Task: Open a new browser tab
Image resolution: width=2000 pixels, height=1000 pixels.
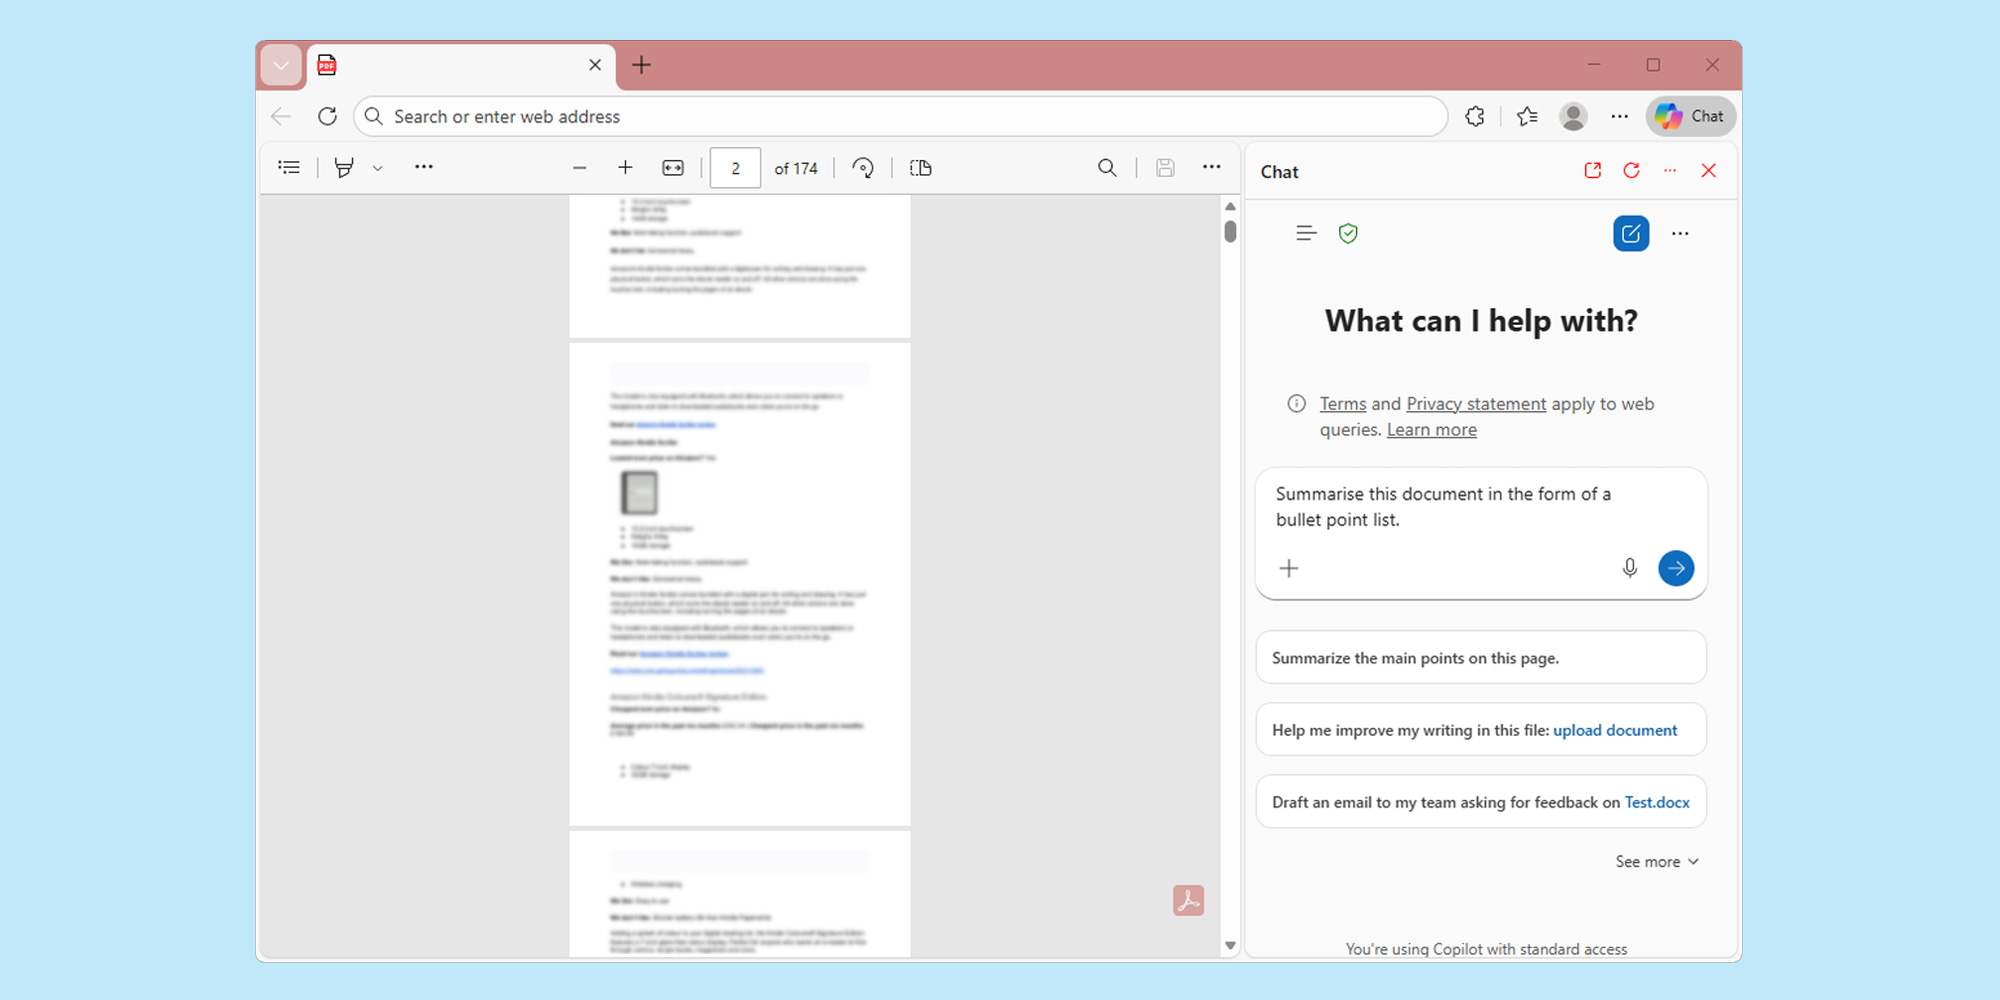Action: click(x=642, y=65)
